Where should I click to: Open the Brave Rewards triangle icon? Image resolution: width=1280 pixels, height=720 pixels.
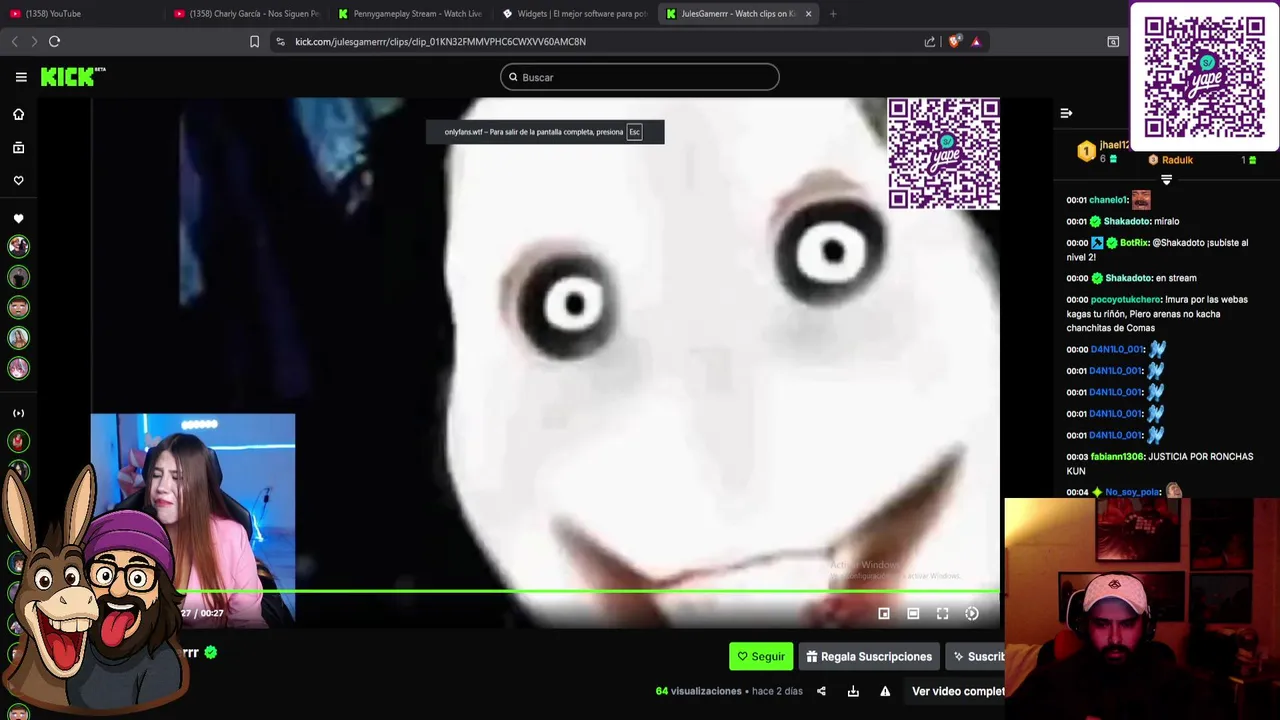tap(976, 42)
